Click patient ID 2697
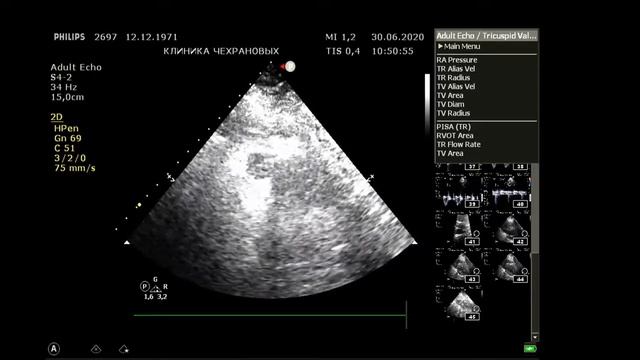This screenshot has width=640, height=360. [x=106, y=37]
